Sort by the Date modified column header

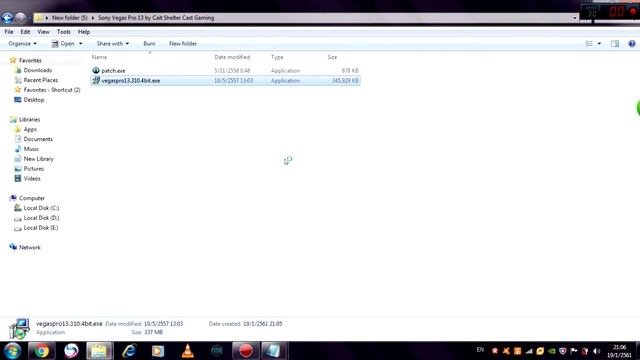coord(232,57)
